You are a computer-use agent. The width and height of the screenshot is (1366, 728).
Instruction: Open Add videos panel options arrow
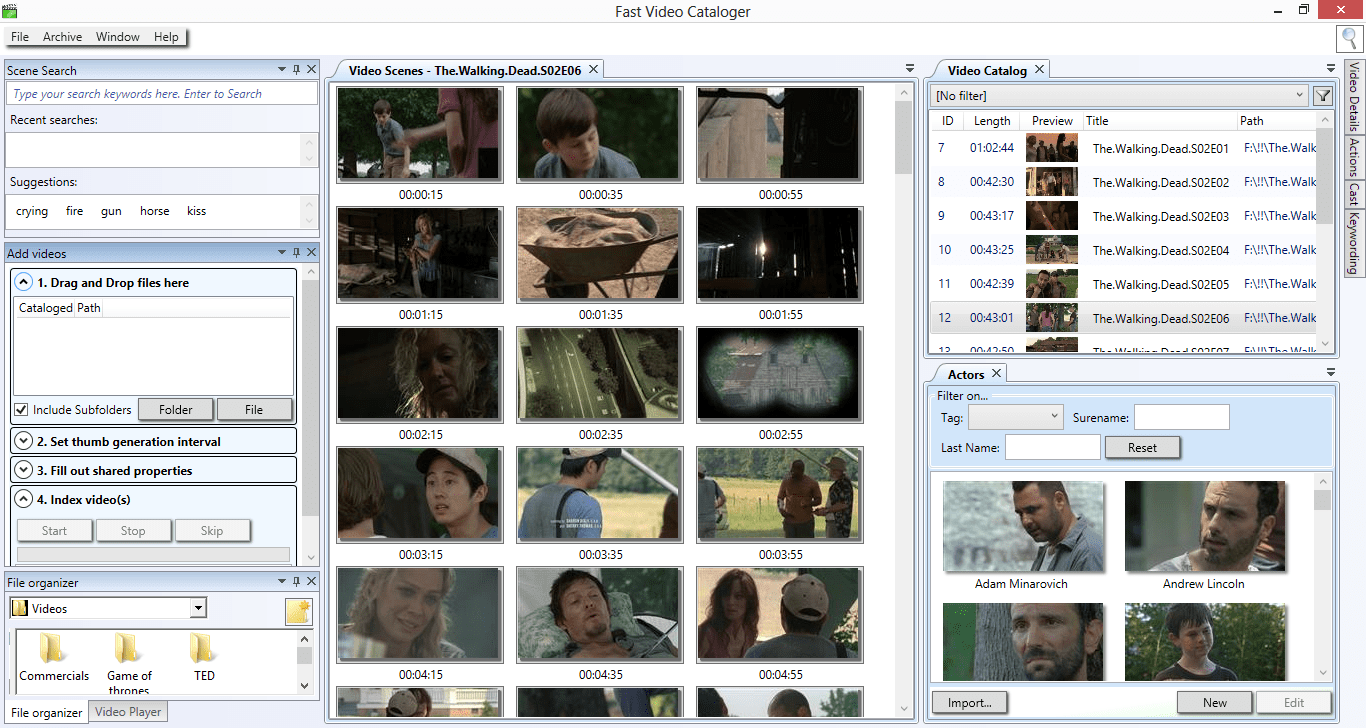click(x=282, y=253)
